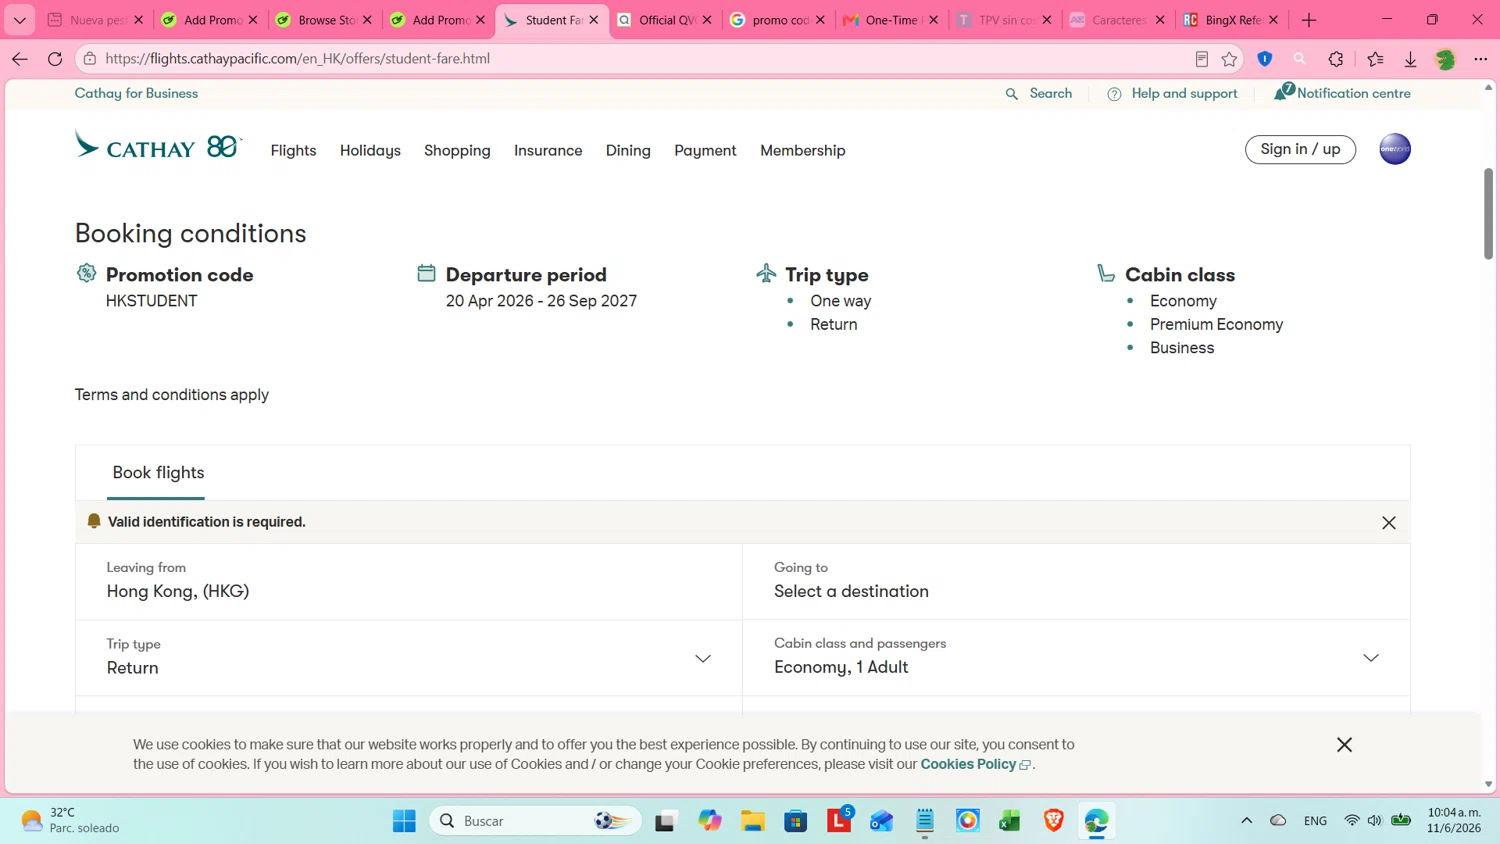Viewport: 1500px width, 844px height.
Task: Open the Dining menu
Action: [628, 150]
